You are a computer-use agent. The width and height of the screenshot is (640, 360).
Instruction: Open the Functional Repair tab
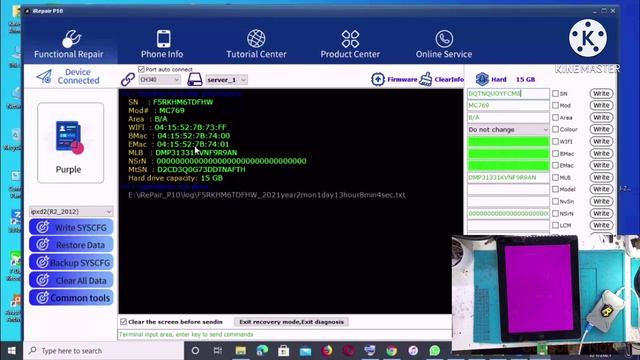(69, 44)
